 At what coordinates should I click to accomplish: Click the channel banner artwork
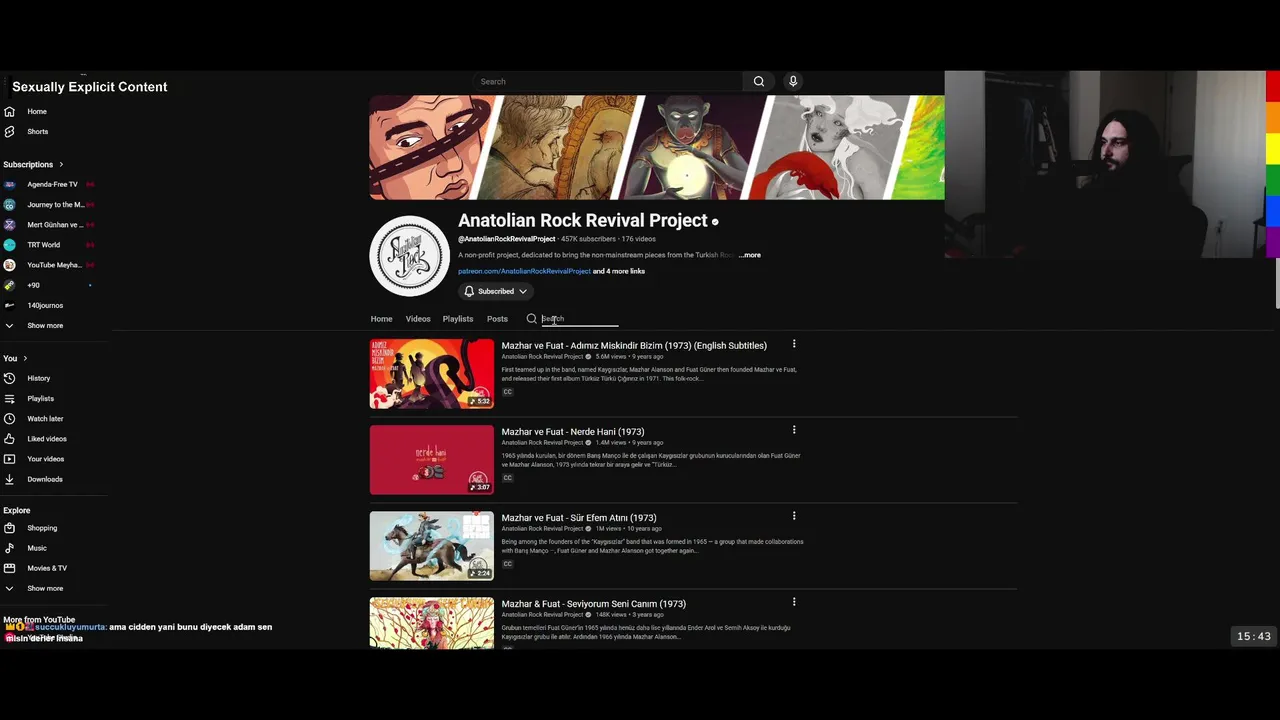[657, 148]
